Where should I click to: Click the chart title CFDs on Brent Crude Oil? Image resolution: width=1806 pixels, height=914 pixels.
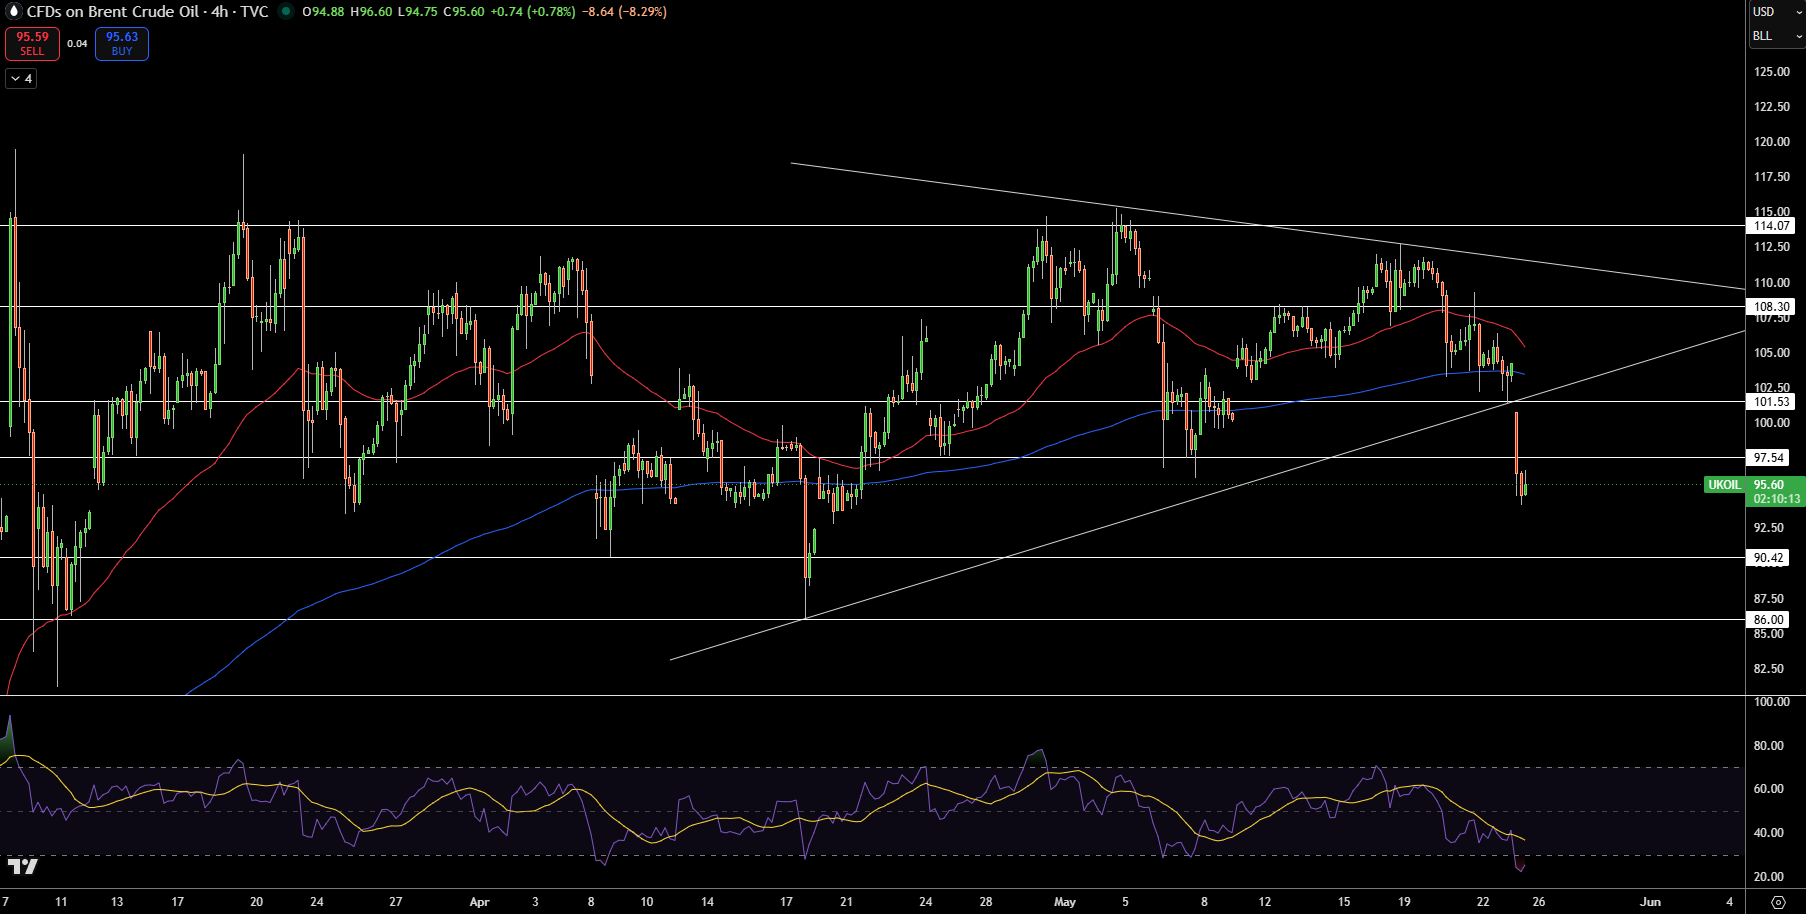[113, 12]
